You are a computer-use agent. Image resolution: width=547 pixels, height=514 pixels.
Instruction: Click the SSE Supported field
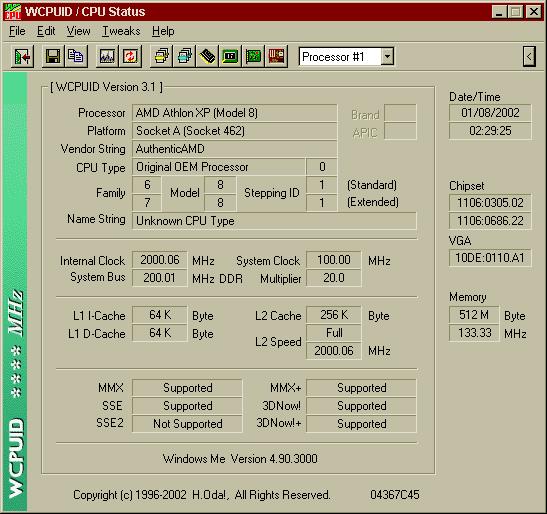click(x=187, y=406)
